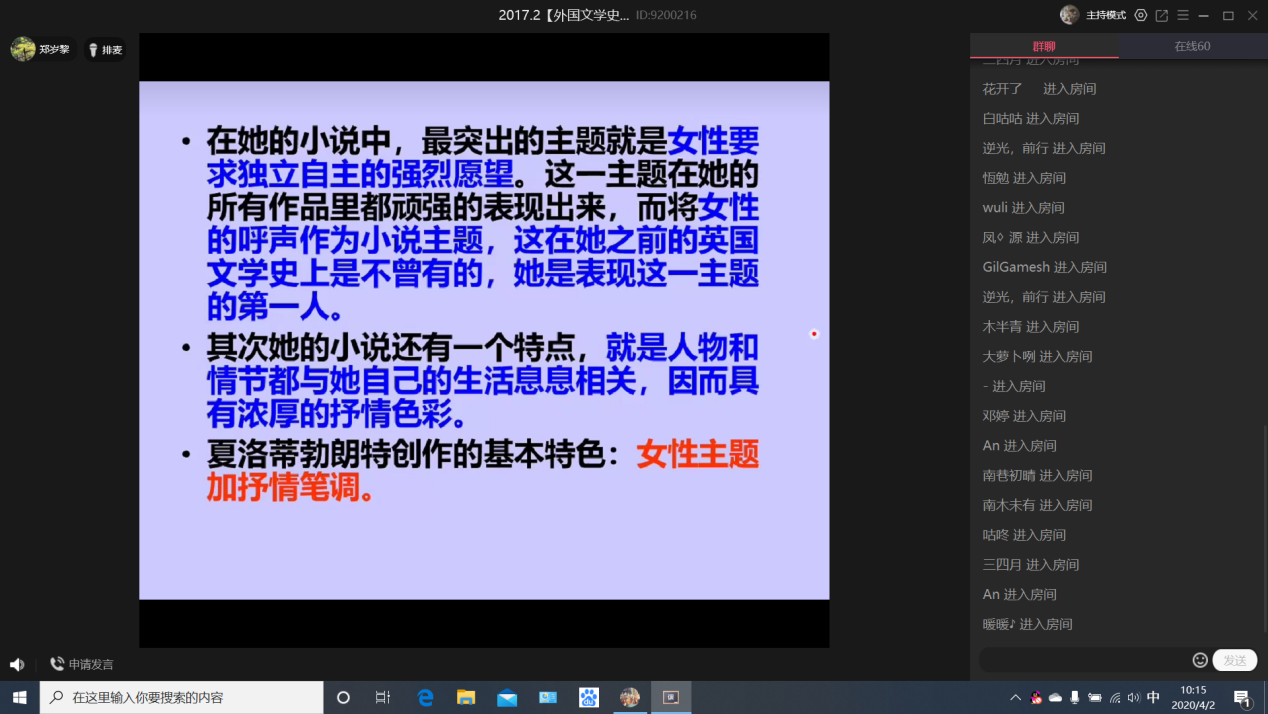Click the pop-out window icon in title bar

click(x=1161, y=15)
